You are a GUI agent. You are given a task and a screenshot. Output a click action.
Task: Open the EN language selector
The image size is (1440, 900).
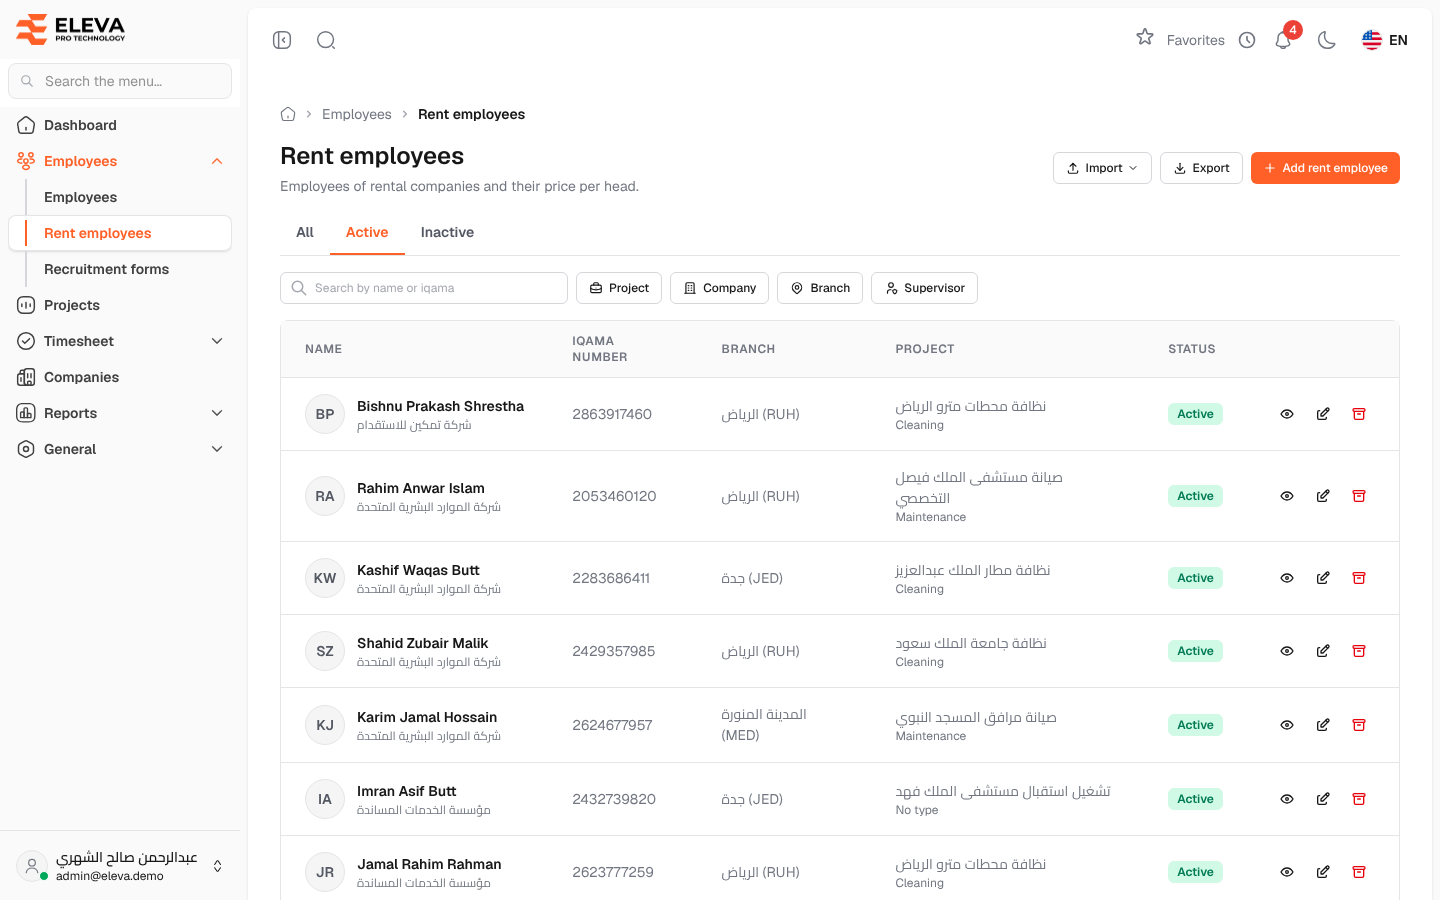tap(1385, 40)
